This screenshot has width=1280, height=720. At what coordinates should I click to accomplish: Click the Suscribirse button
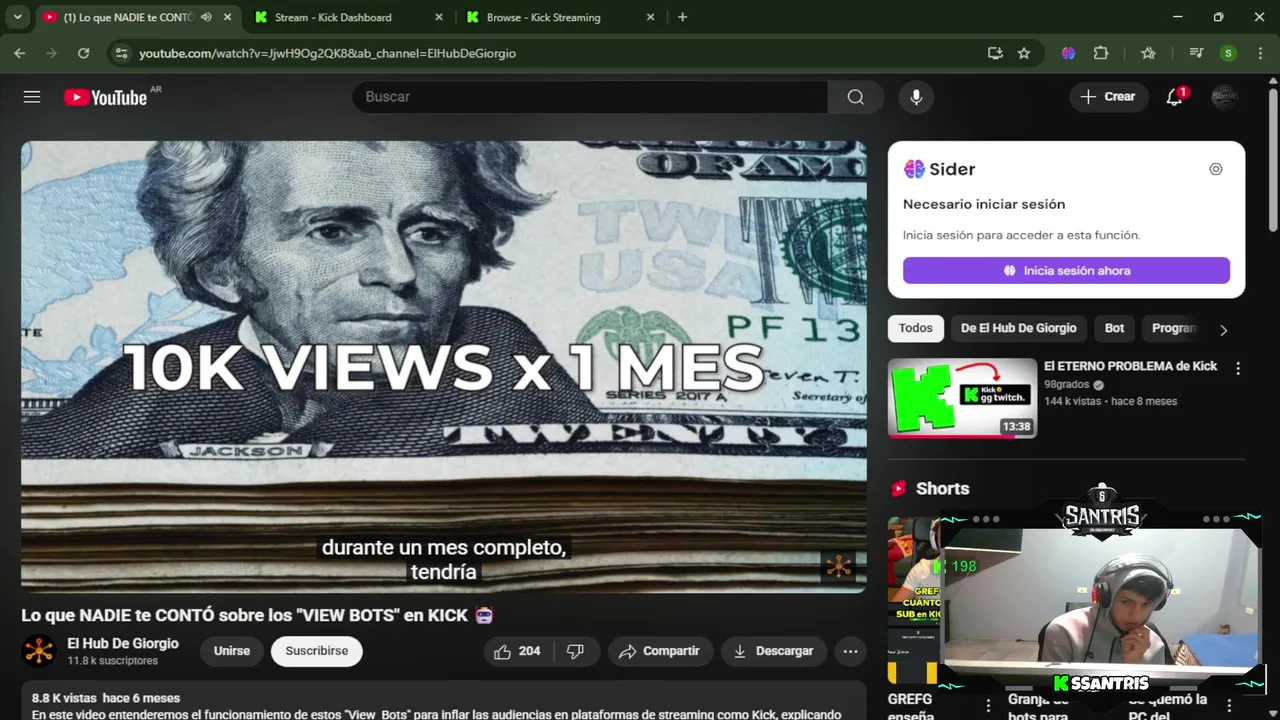tap(317, 651)
